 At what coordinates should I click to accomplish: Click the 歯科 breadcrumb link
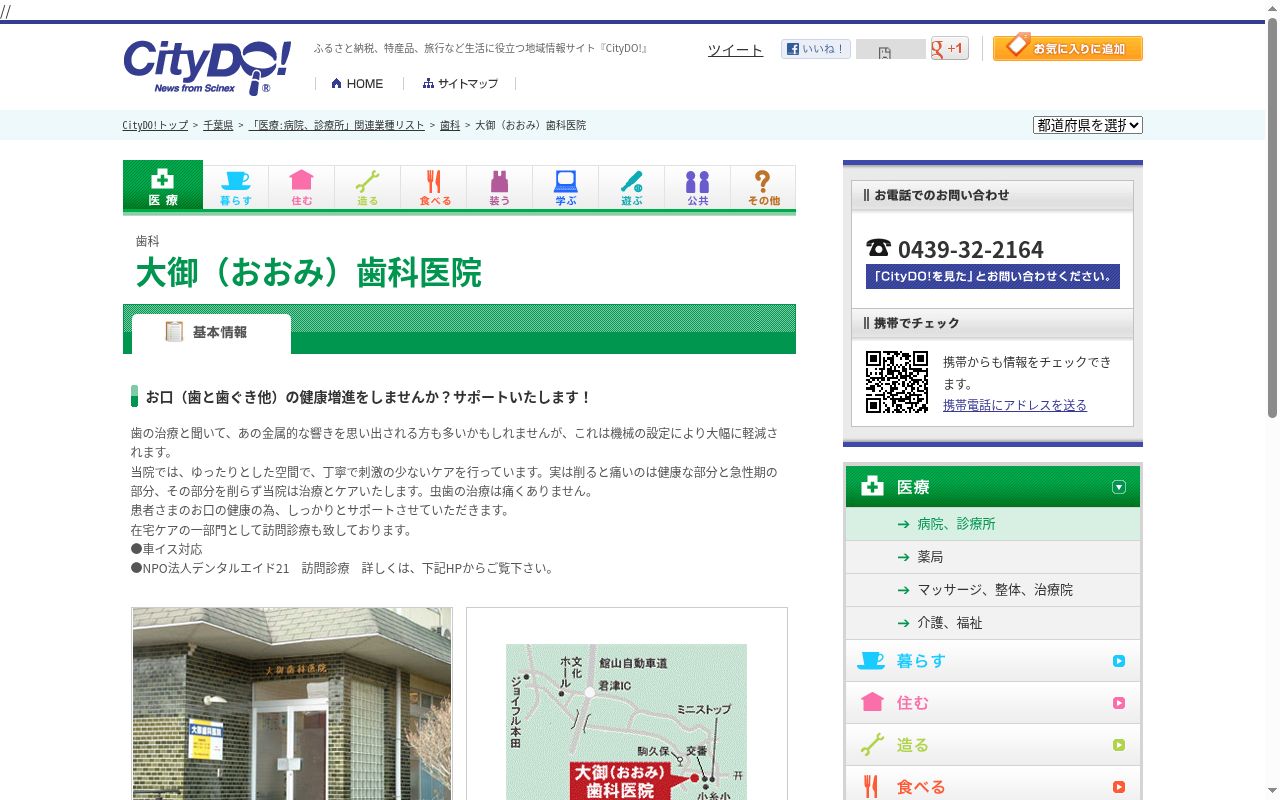(x=450, y=125)
